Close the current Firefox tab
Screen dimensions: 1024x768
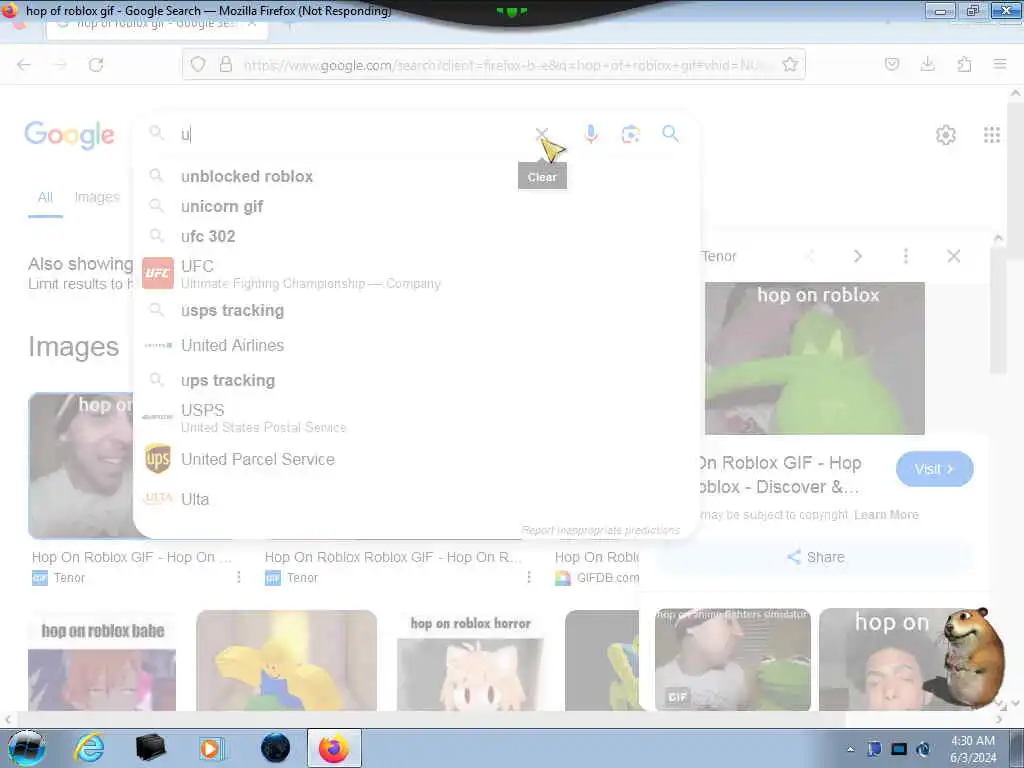click(x=251, y=24)
